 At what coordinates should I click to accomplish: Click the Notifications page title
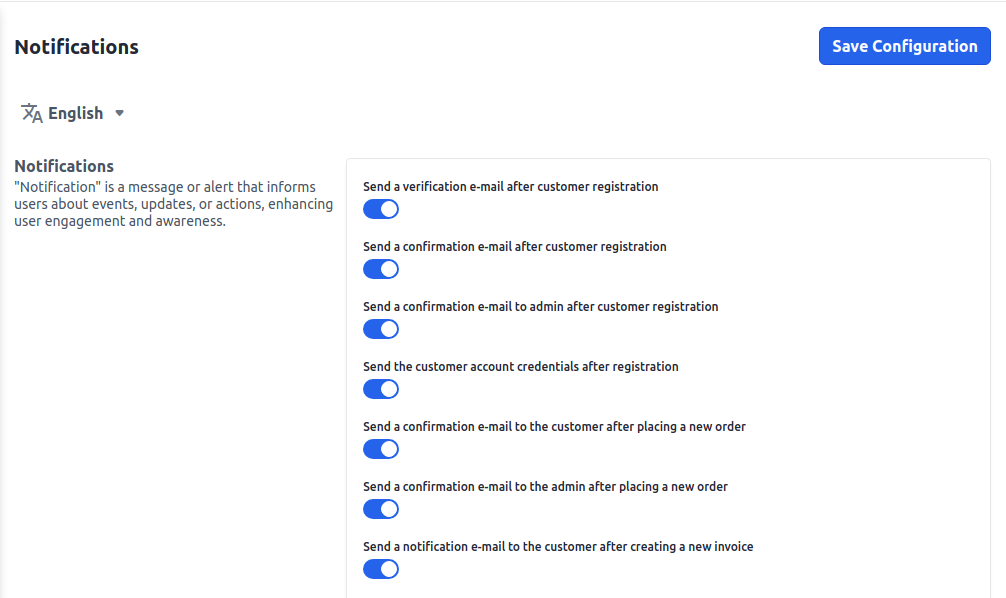tap(76, 46)
